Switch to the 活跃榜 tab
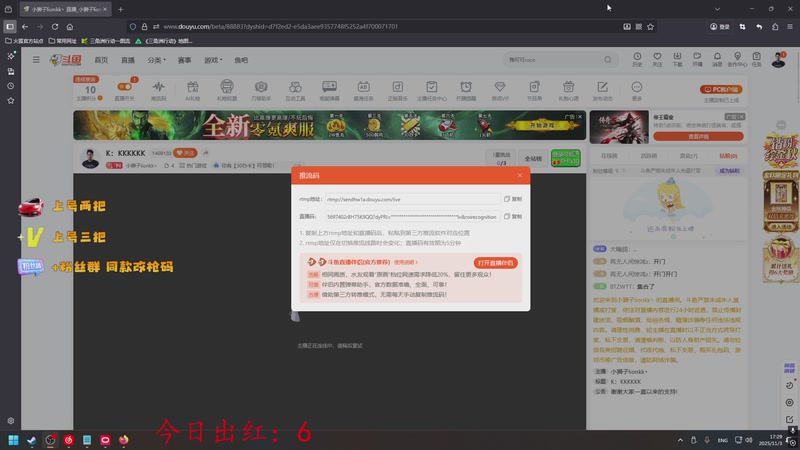The width and height of the screenshot is (800, 450). pyautogui.click(x=649, y=156)
